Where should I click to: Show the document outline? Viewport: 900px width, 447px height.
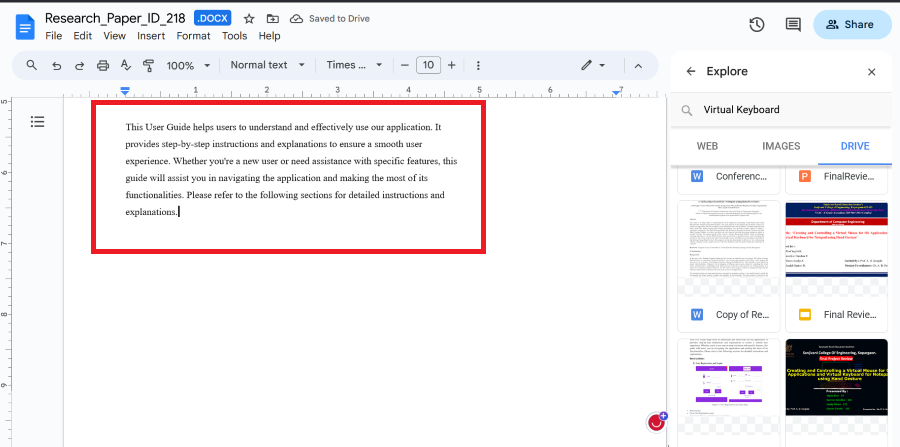click(x=37, y=122)
